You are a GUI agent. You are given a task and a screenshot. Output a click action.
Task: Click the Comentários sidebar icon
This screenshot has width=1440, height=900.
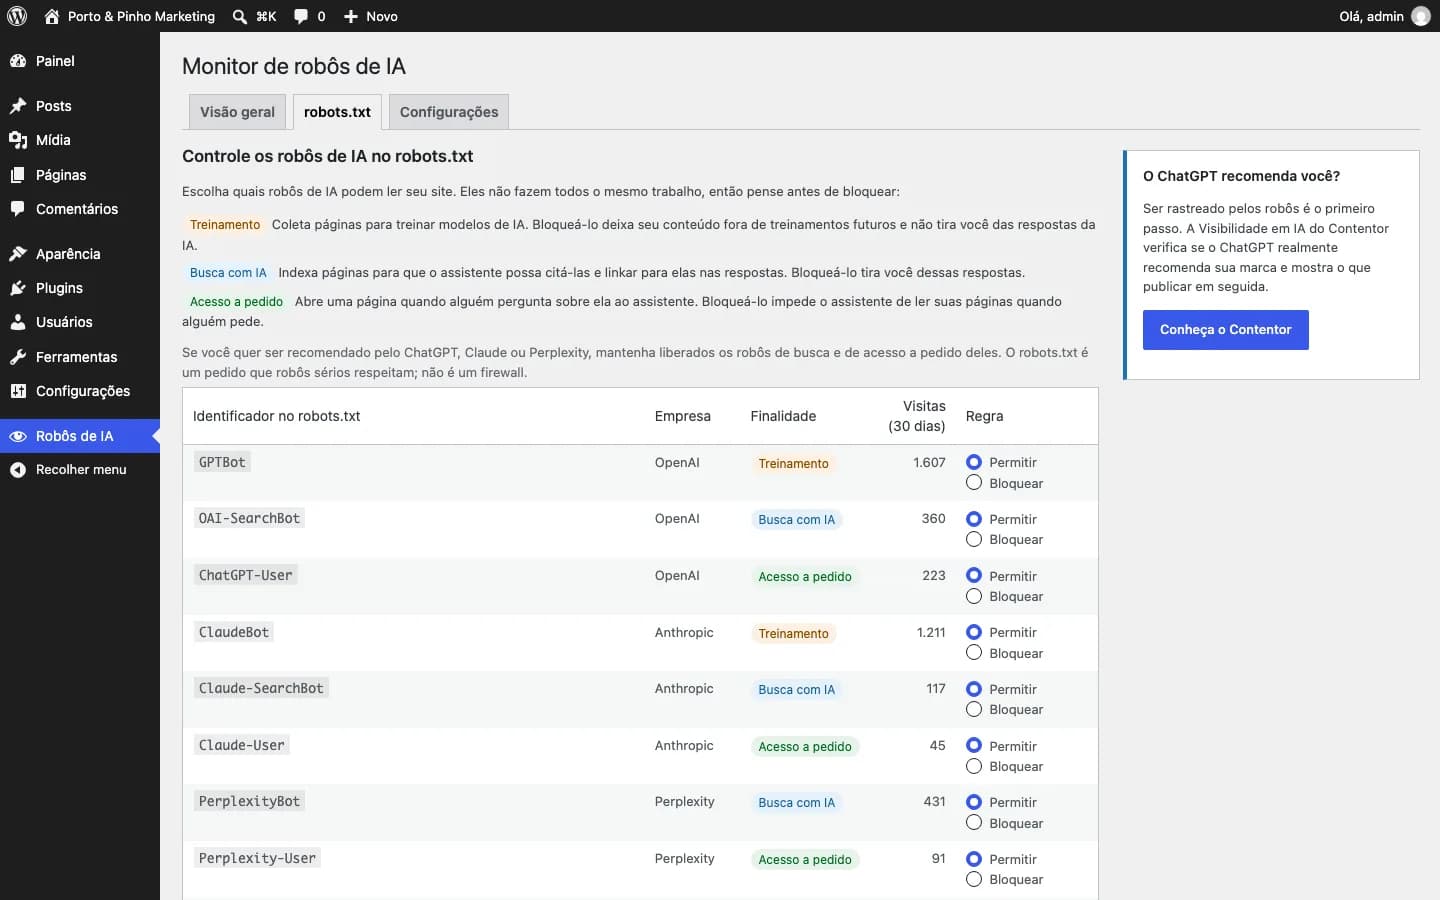18,209
